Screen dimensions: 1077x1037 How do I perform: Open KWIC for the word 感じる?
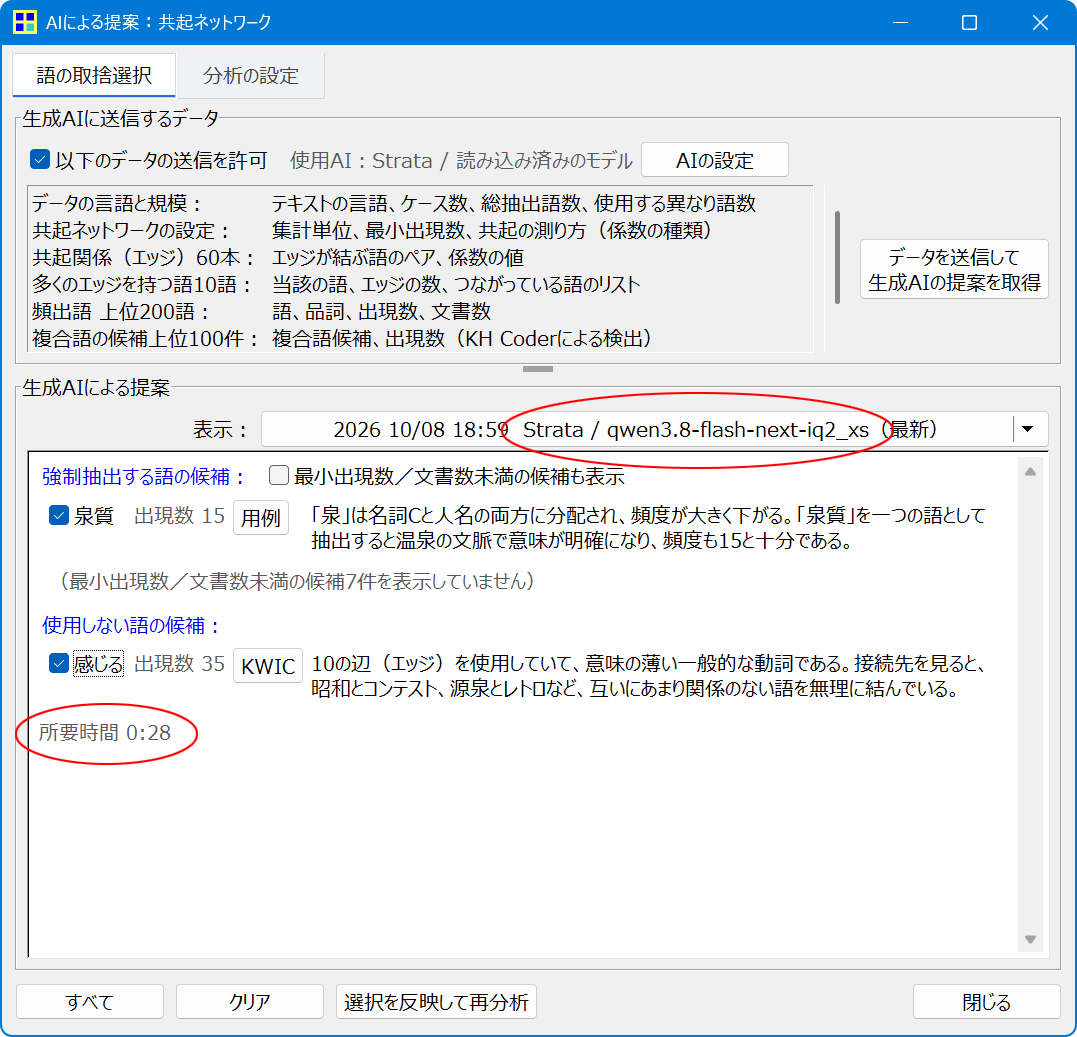click(x=268, y=665)
